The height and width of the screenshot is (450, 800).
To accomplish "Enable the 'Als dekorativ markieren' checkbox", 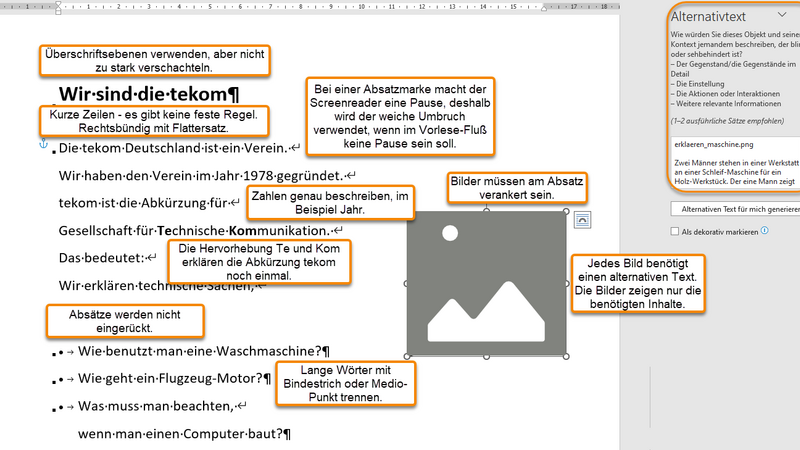I will tap(675, 231).
